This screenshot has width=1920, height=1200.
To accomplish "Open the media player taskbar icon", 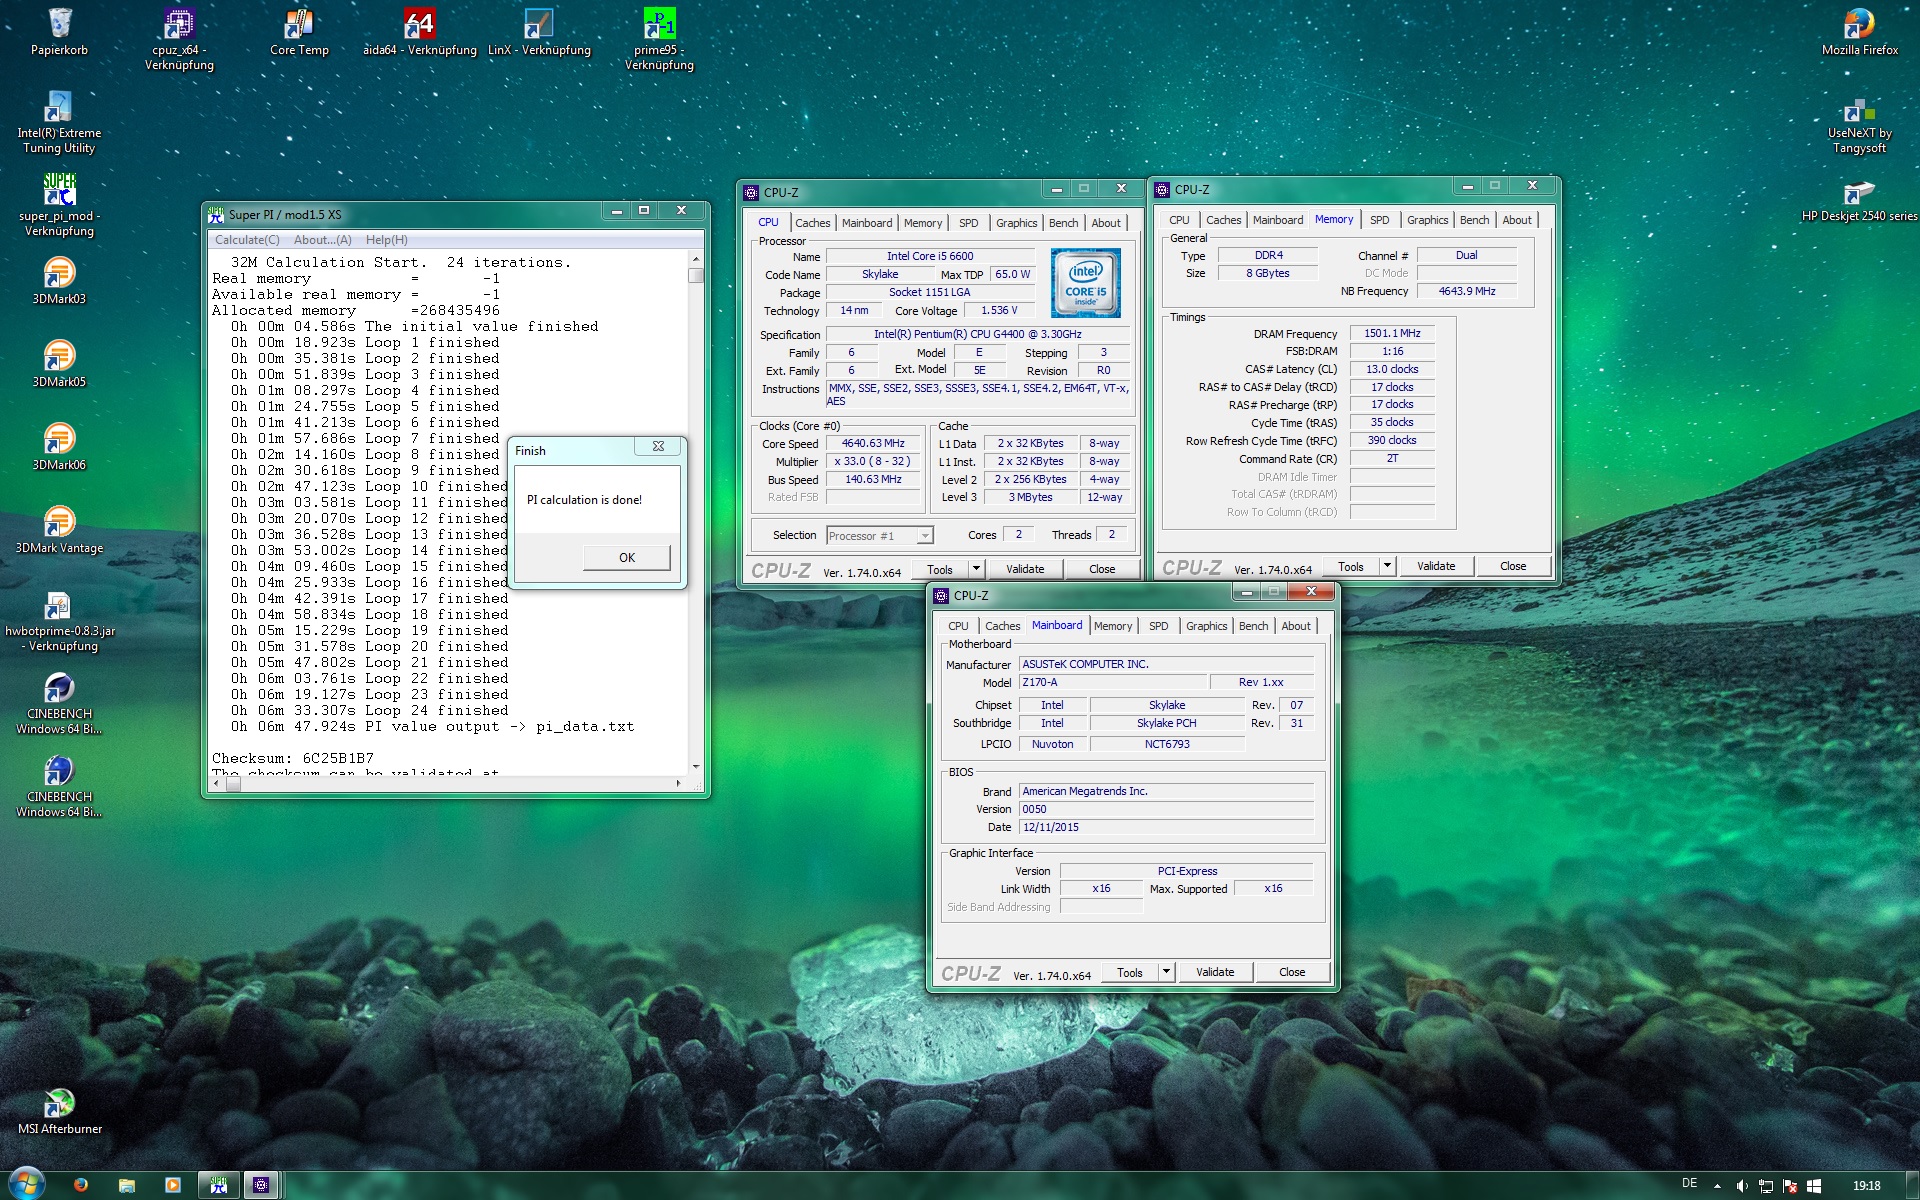I will (172, 1185).
